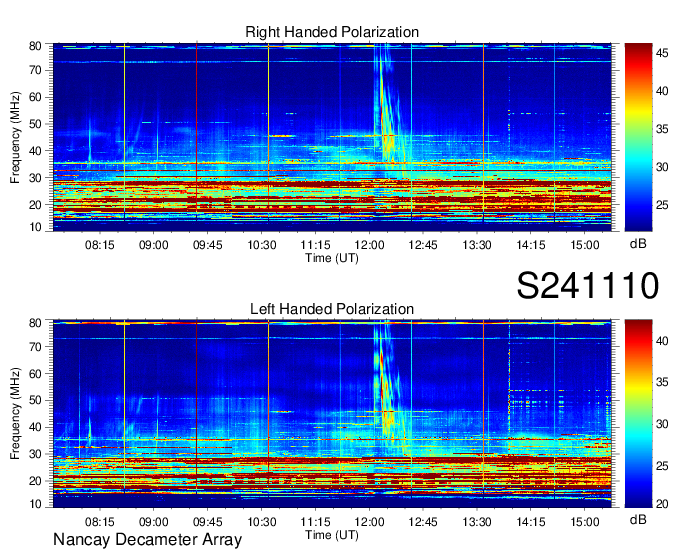Click the "Left Handed Polarization" plot title
This screenshot has width=680, height=552.
pos(332,309)
